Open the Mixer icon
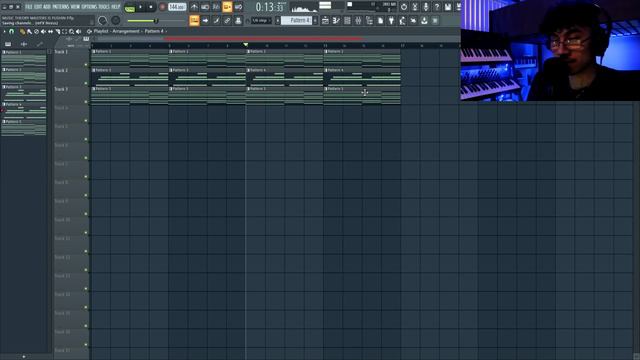This screenshot has height=360, width=640. click(358, 20)
